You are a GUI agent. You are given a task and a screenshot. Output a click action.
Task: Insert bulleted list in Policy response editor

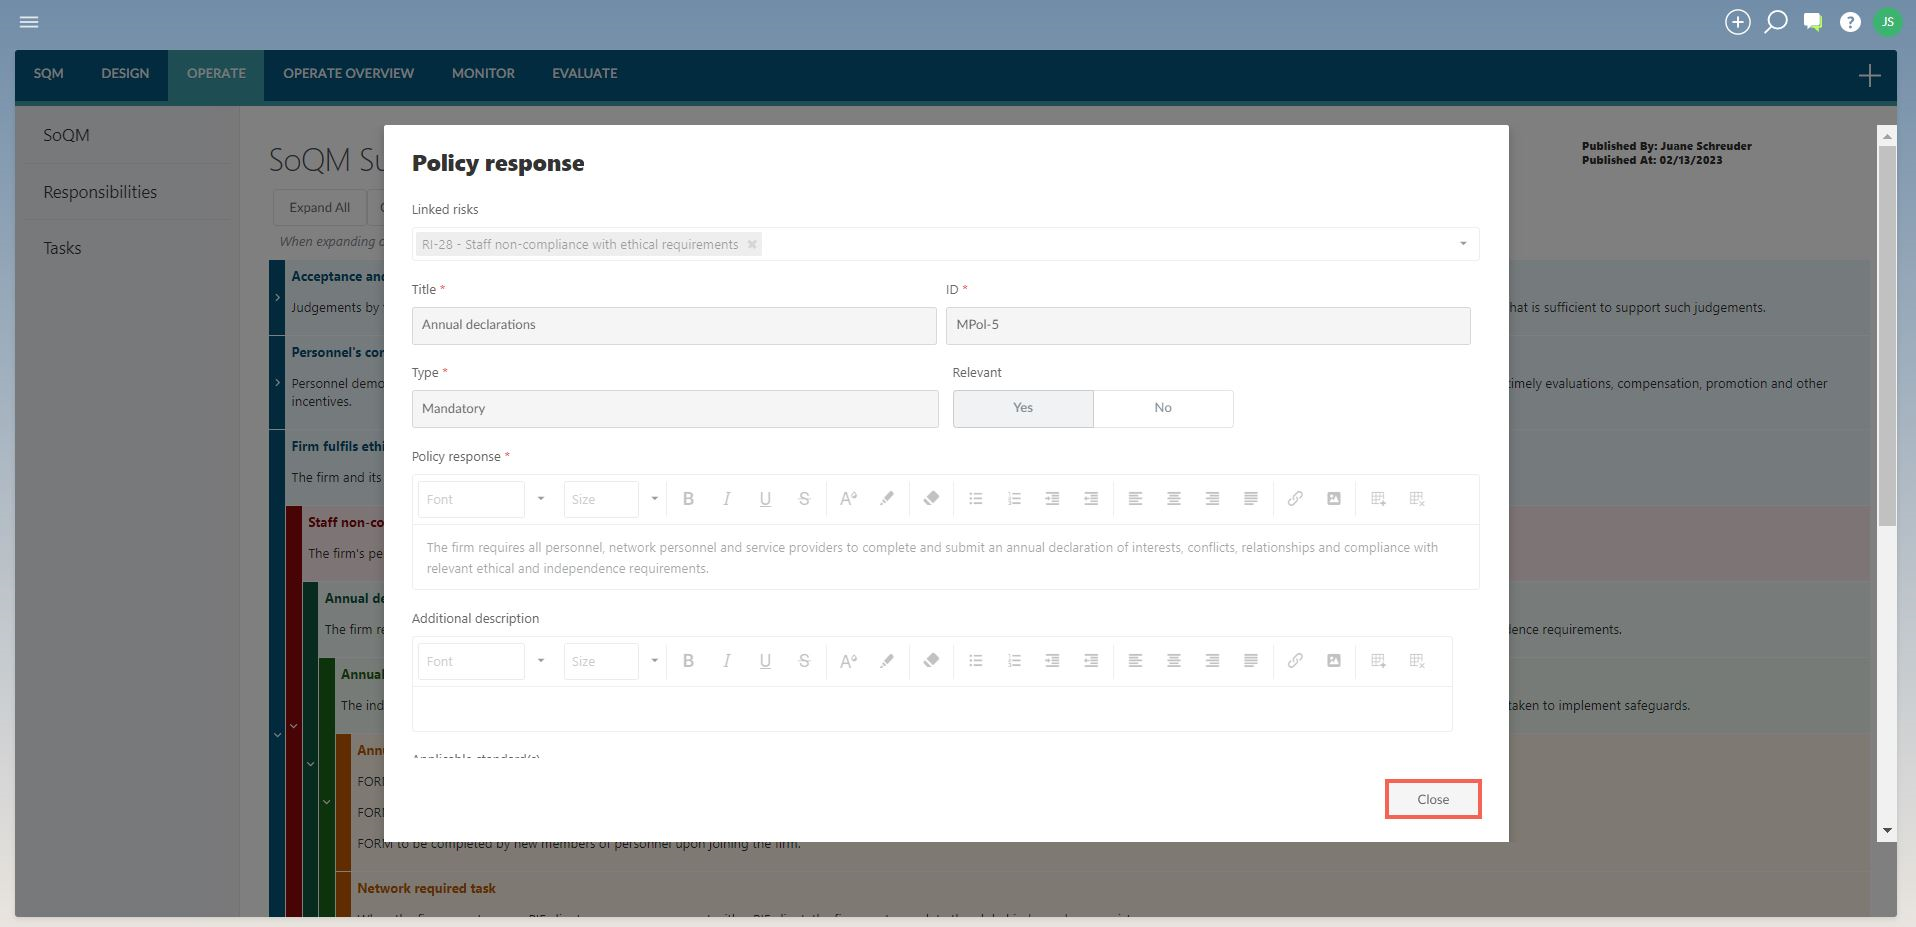tap(976, 499)
